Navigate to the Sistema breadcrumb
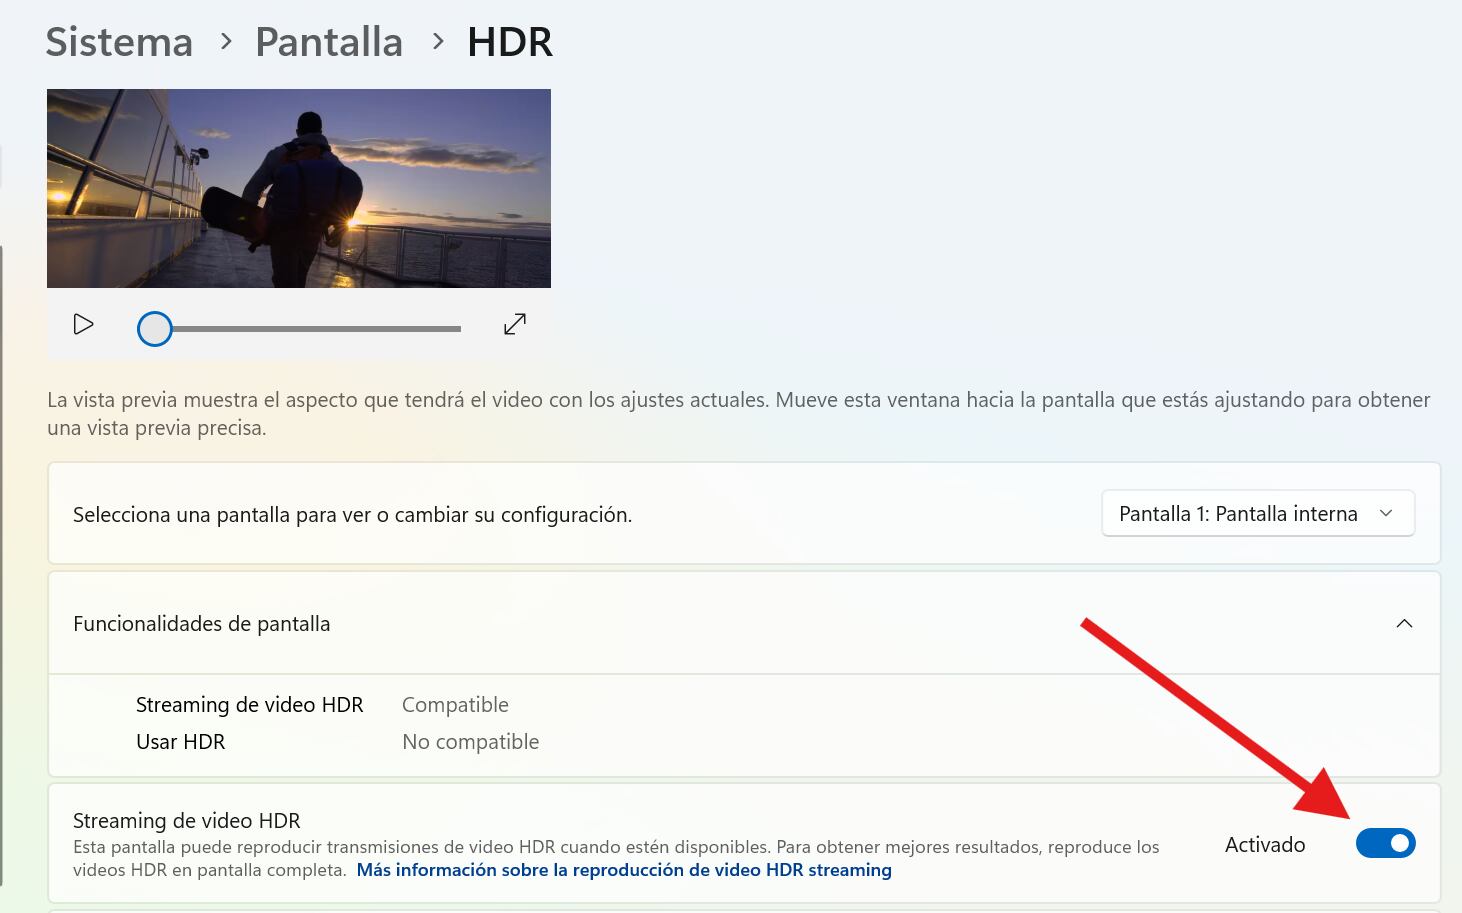This screenshot has width=1462, height=913. pos(118,41)
